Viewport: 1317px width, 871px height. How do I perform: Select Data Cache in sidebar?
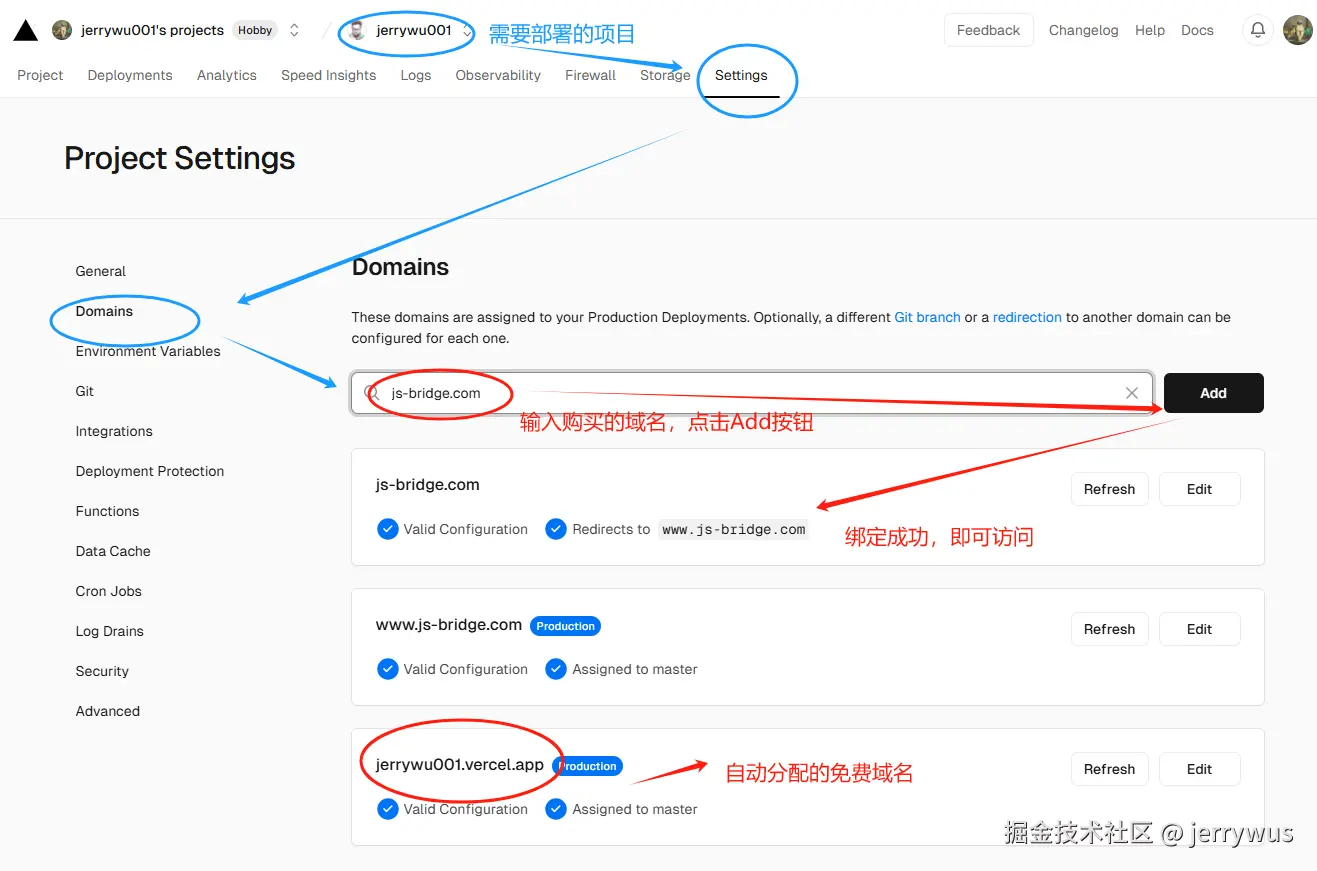tap(113, 551)
